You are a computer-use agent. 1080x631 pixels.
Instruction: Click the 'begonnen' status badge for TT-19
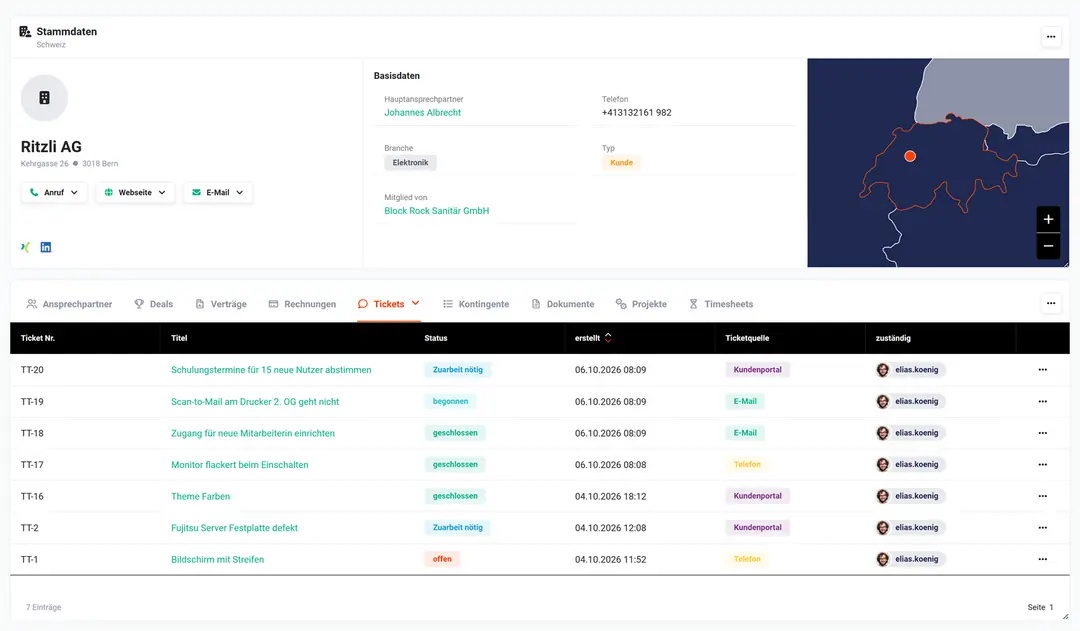click(450, 402)
